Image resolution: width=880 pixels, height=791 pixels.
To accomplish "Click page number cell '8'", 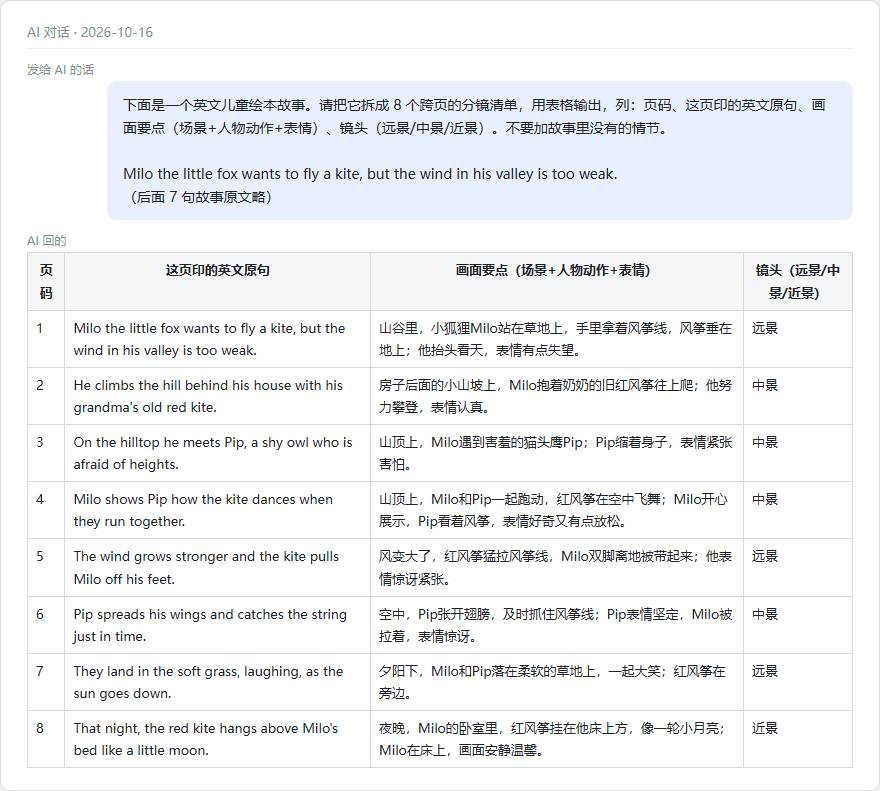I will pyautogui.click(x=46, y=739).
